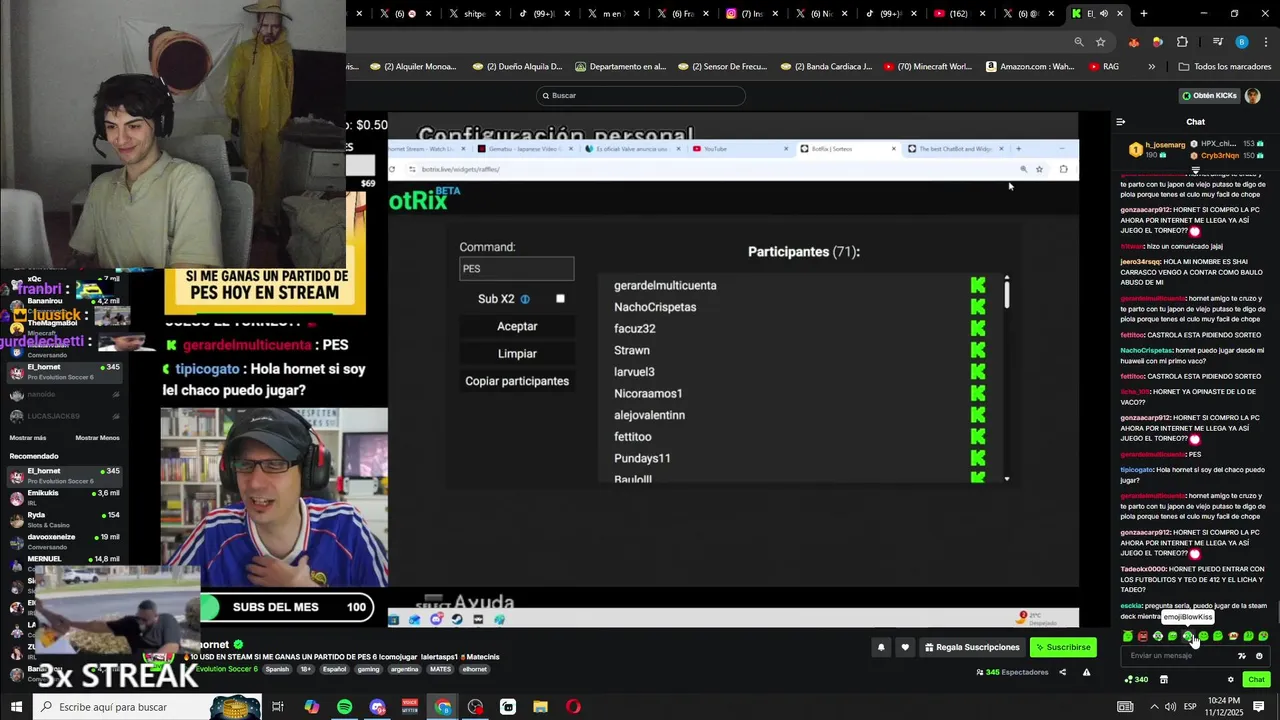The width and height of the screenshot is (1280, 720).
Task: Pick the red angry emote
Action: [1143, 636]
